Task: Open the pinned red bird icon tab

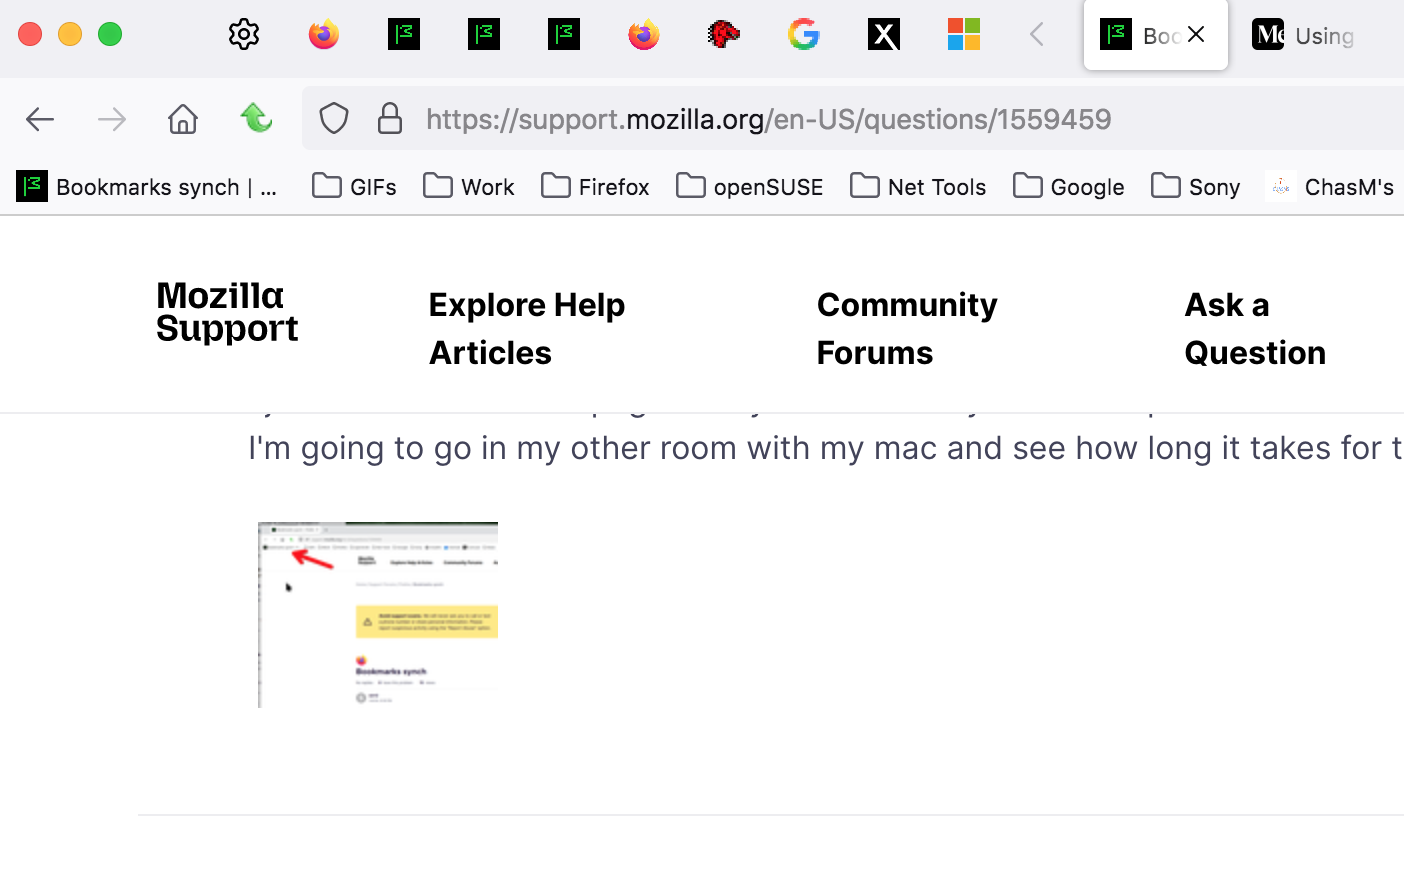Action: point(724,35)
